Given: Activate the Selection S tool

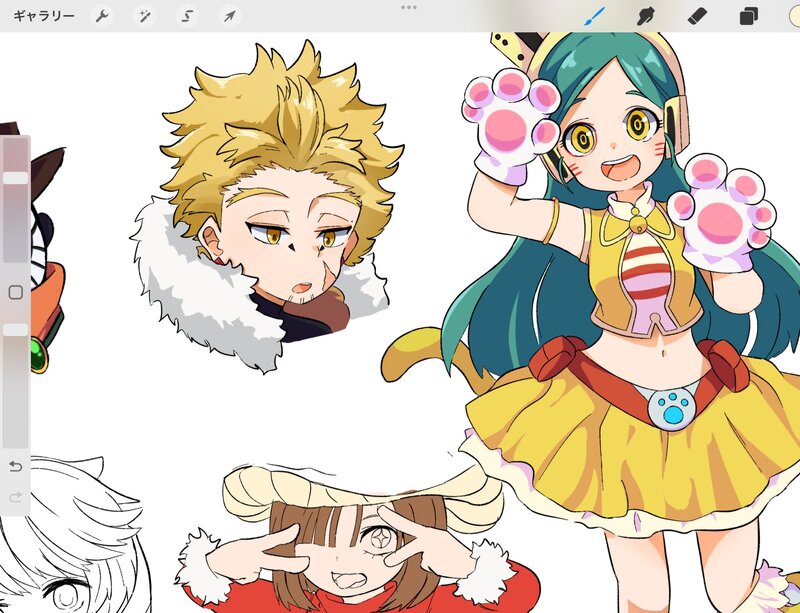Looking at the screenshot, I should coord(187,16).
